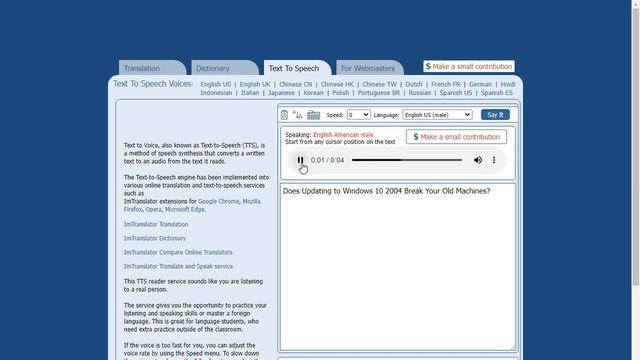This screenshot has height=360, width=640.
Task: Open the ImTranslator Dictionary link
Action: (155, 238)
